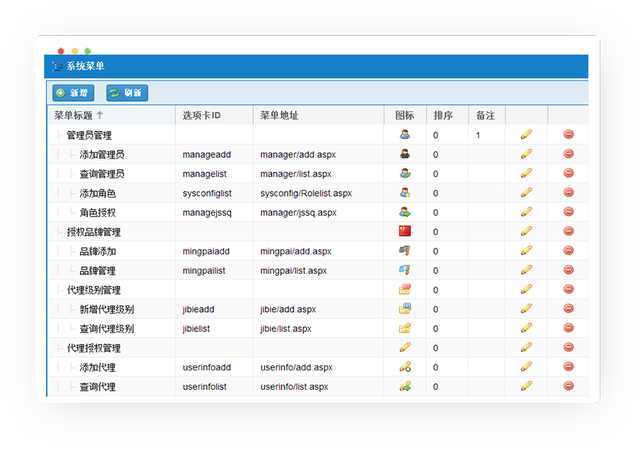Click the red flag icon of 授权品牌管理
Image resolution: width=640 pixels, height=449 pixels.
coord(405,231)
